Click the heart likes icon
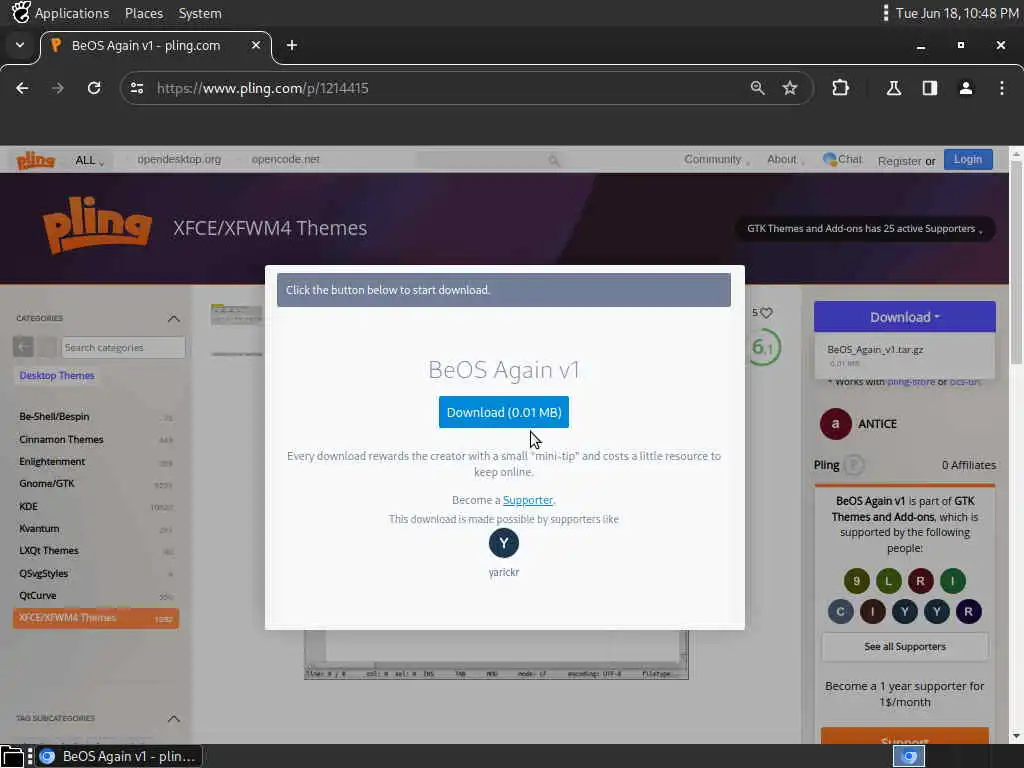 (767, 313)
